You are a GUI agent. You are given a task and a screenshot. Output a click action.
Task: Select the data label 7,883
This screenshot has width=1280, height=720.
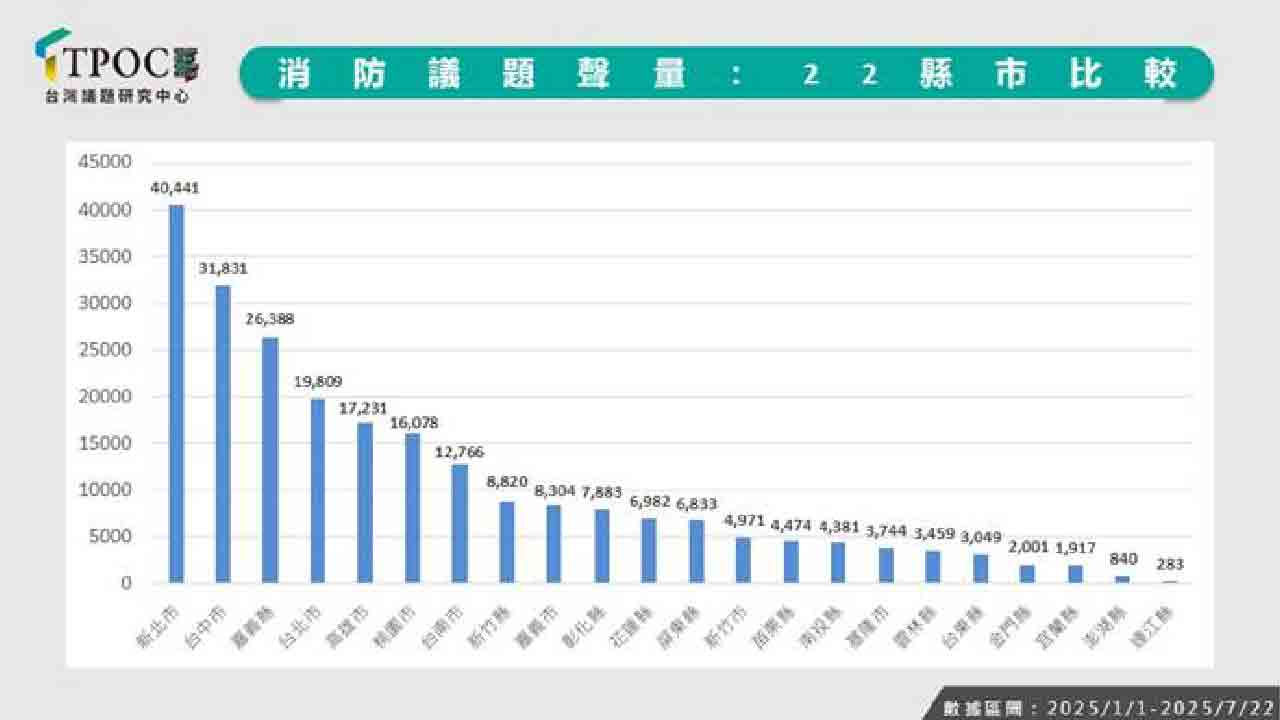(601, 492)
